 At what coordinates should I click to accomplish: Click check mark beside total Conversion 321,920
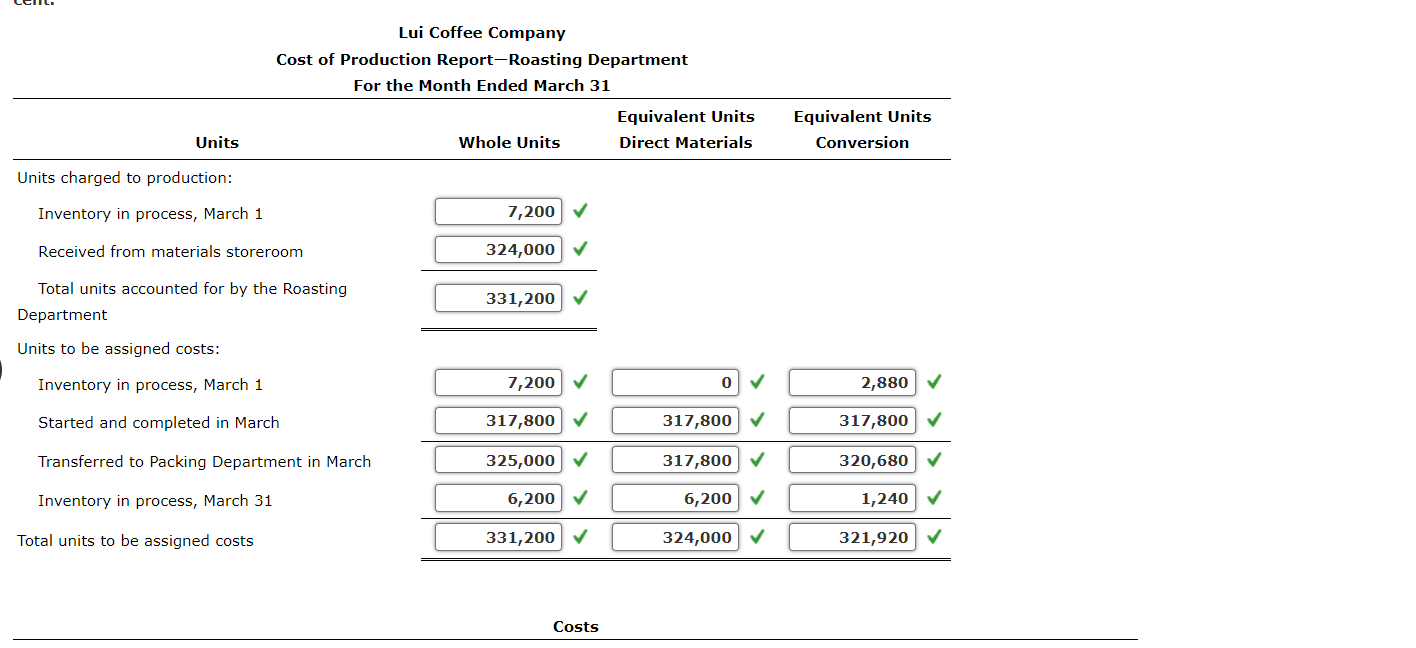tap(934, 537)
